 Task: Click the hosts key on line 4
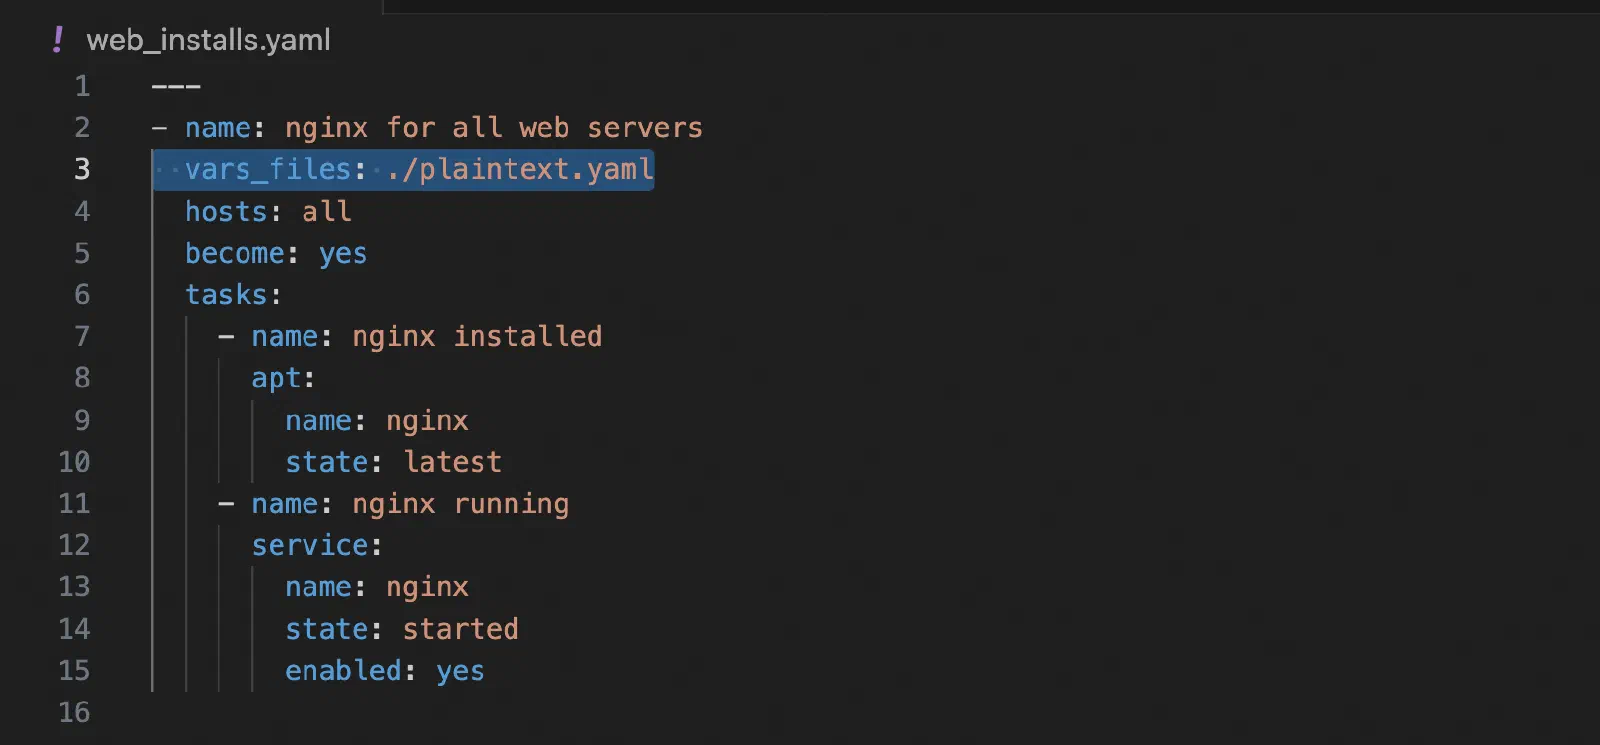point(226,212)
